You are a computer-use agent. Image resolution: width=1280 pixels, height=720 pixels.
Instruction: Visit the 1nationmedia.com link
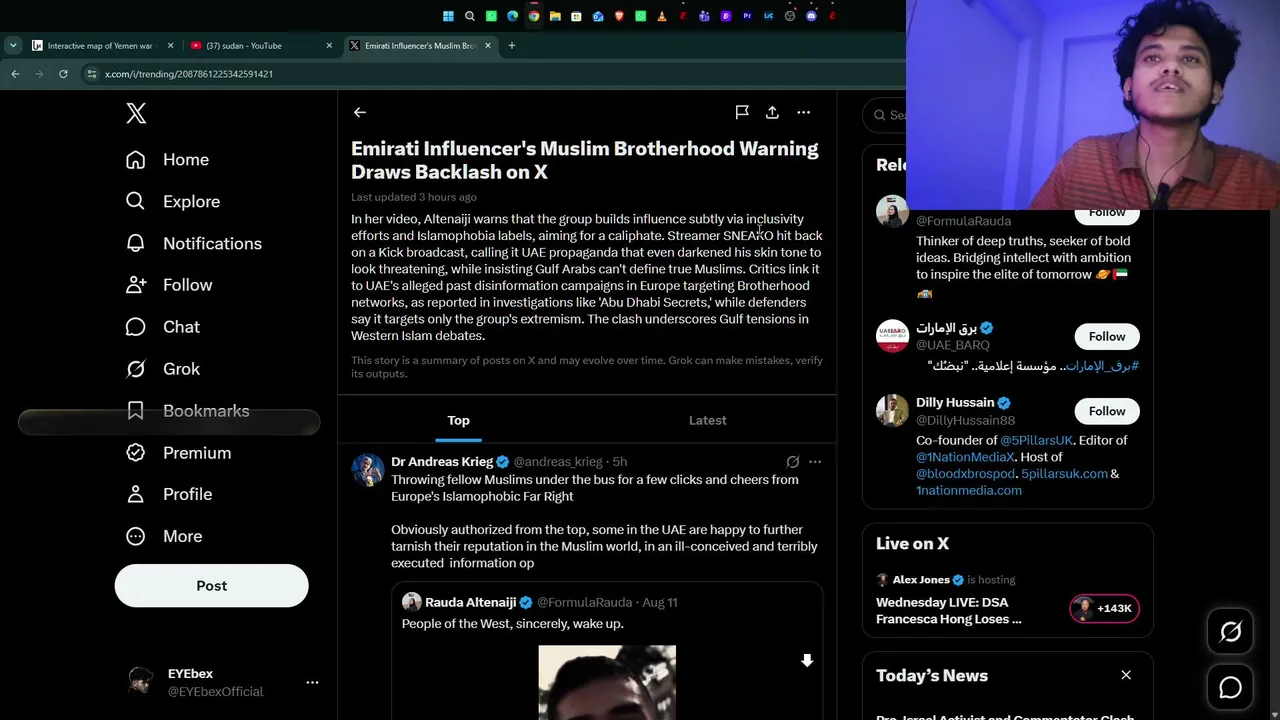click(x=969, y=491)
